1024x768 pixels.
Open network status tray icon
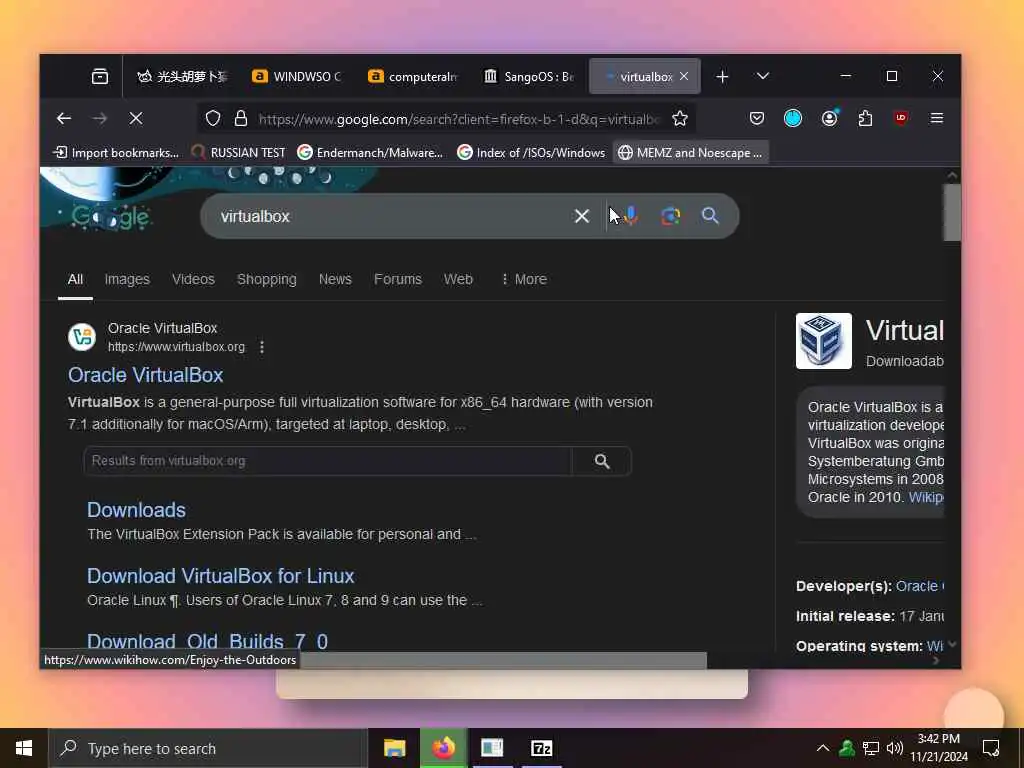click(871, 748)
